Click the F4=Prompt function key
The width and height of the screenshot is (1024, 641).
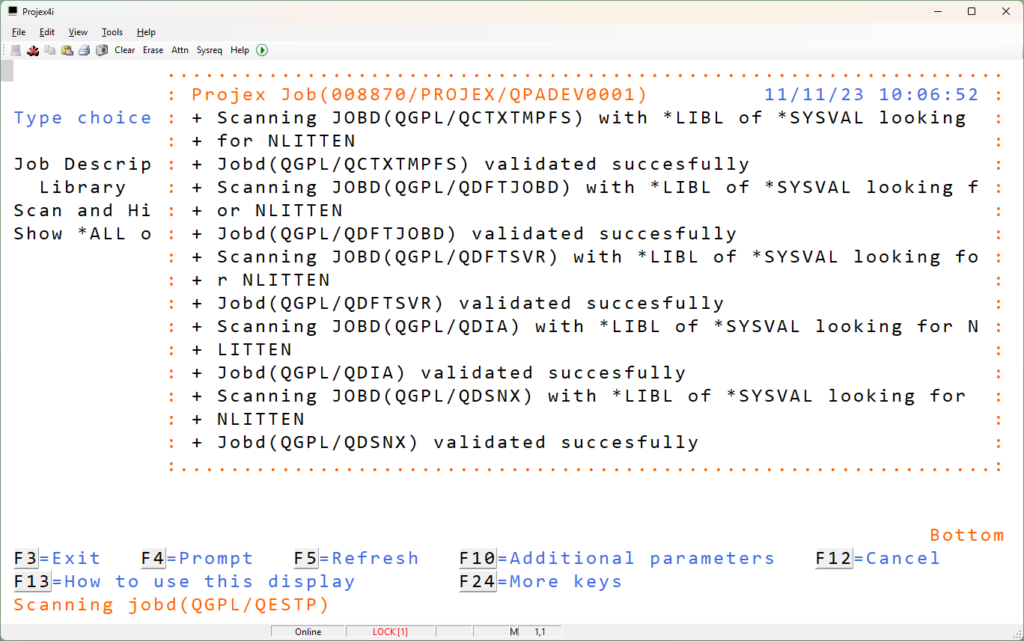click(x=197, y=558)
